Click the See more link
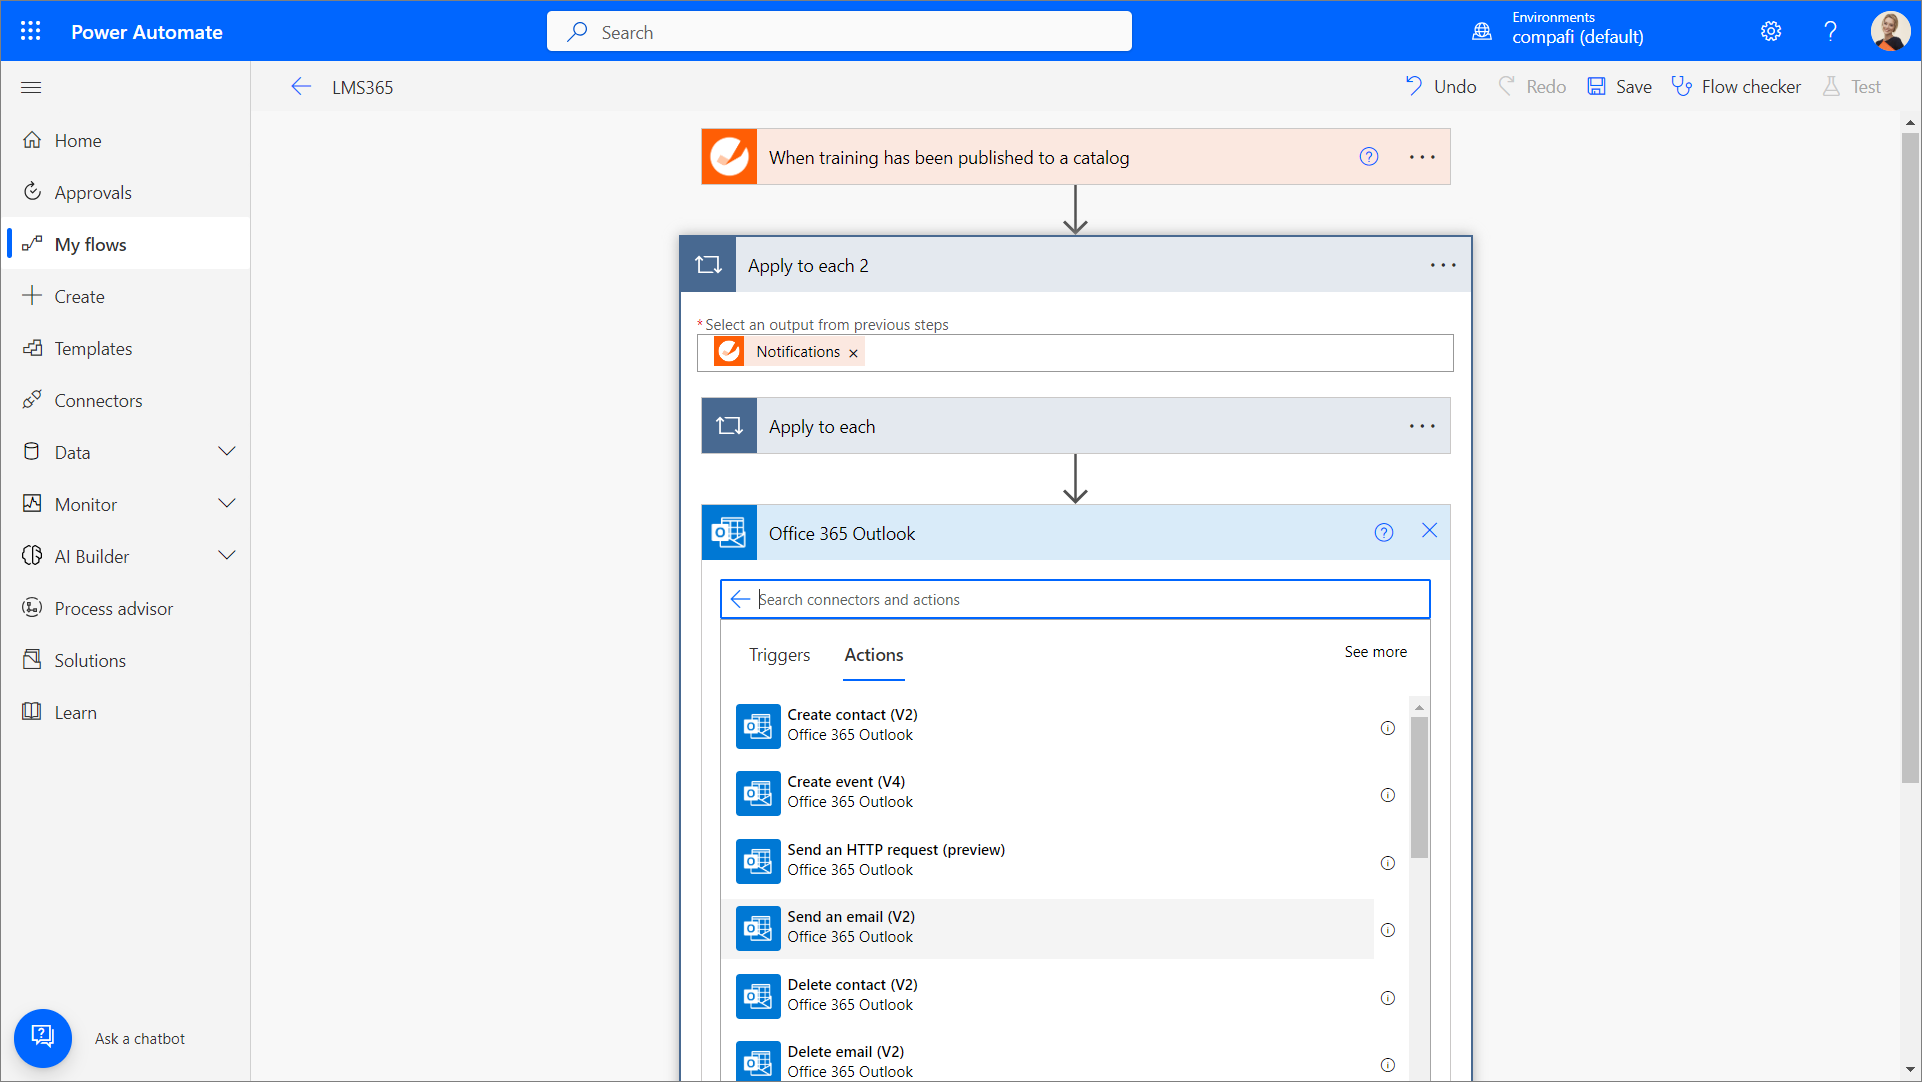Image resolution: width=1922 pixels, height=1082 pixels. pos(1375,652)
